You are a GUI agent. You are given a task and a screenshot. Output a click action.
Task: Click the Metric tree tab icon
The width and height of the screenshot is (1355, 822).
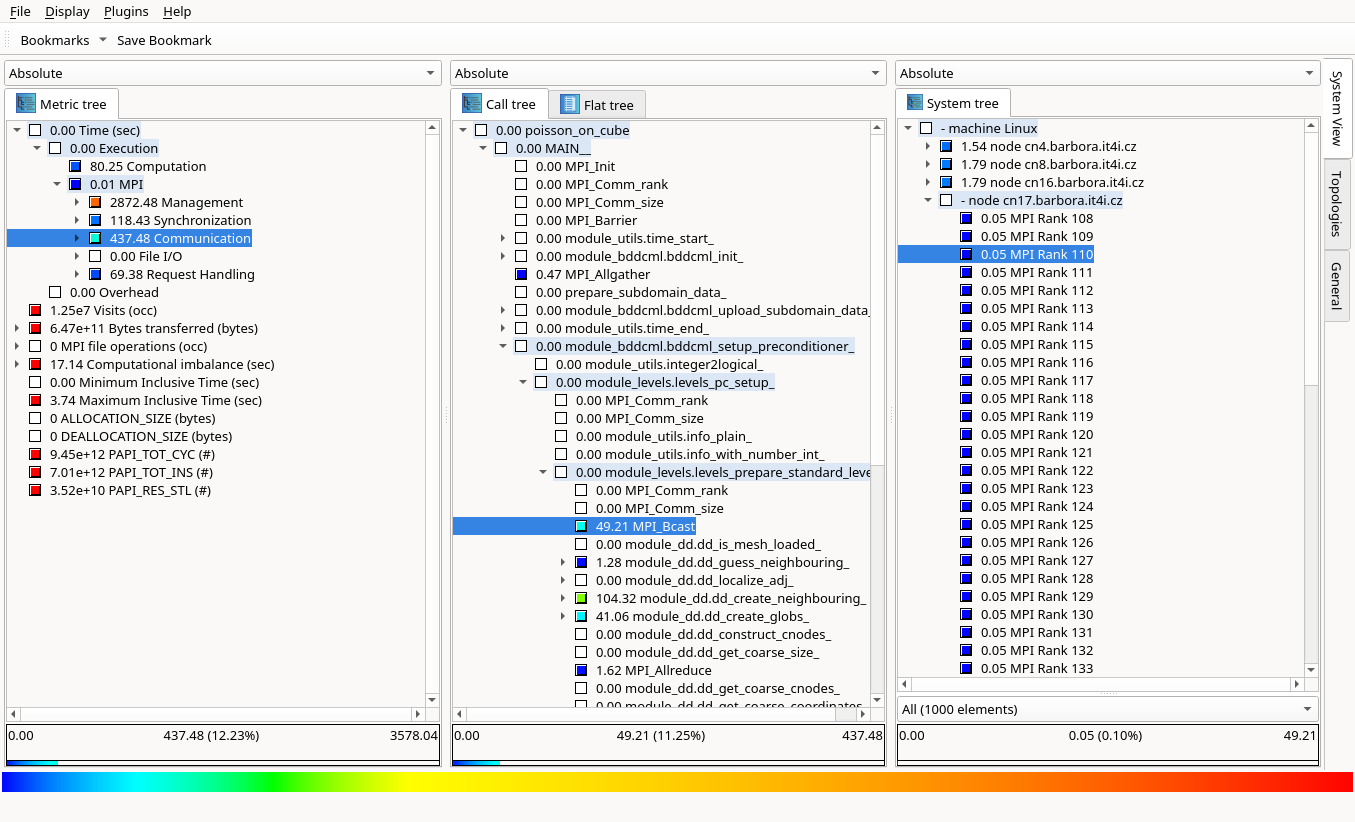click(26, 104)
